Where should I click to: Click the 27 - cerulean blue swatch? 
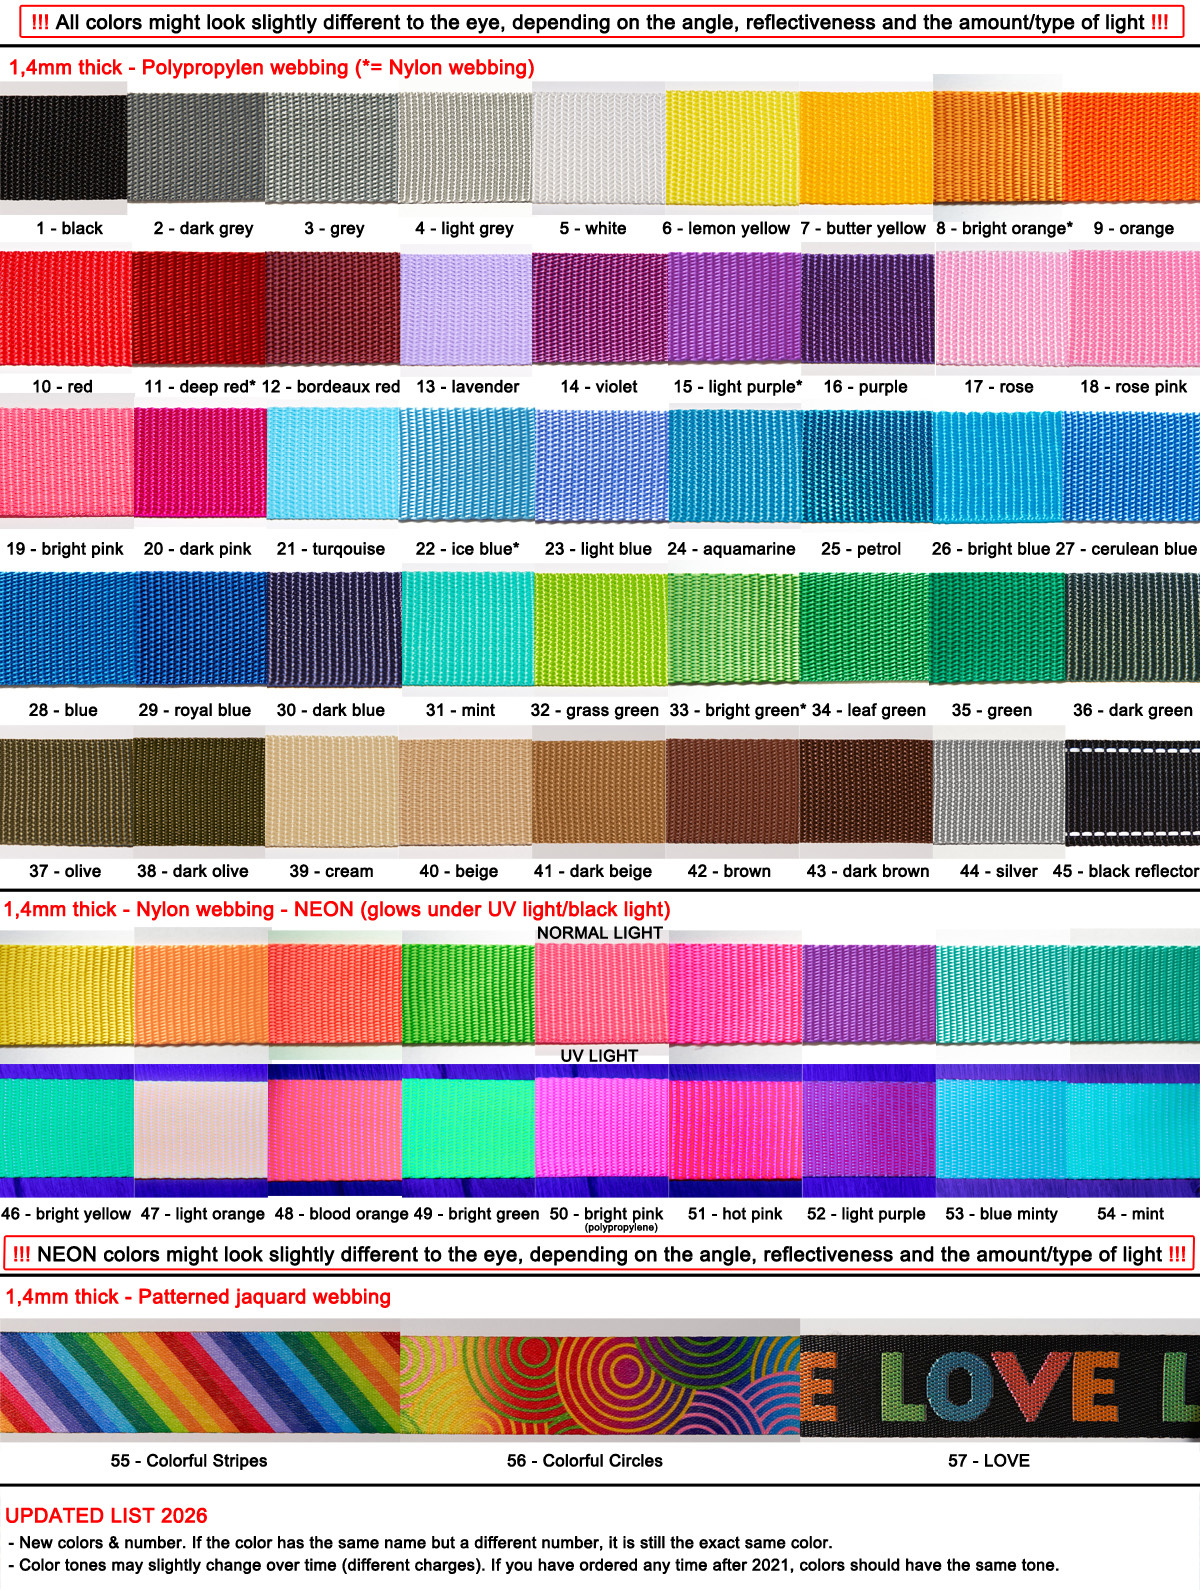[1131, 466]
